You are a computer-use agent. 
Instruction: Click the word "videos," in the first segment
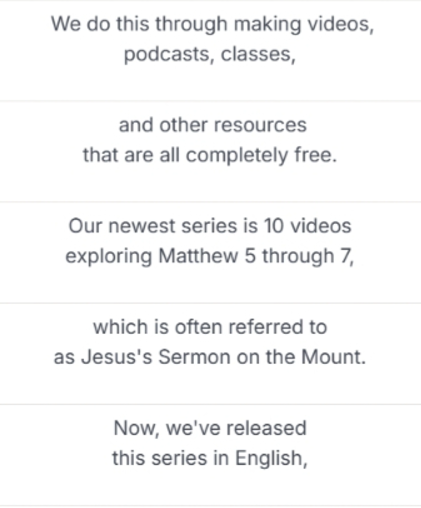[341, 24]
